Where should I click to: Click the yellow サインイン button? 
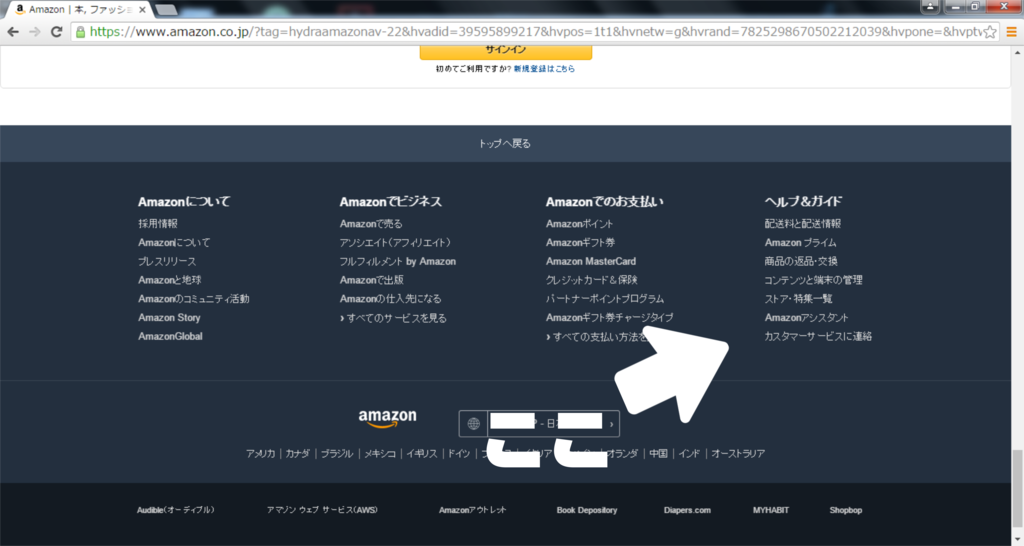coord(505,51)
